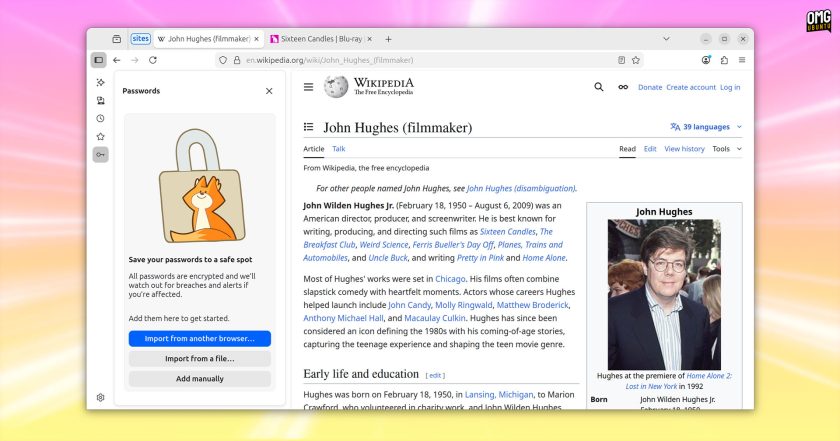Bookmark this page with the star icon
Viewport: 840px width, 441px height.
click(636, 60)
